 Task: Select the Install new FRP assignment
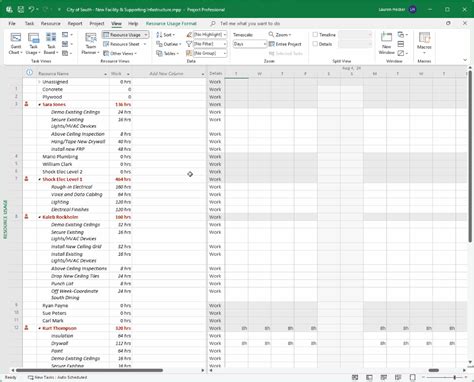coord(68,149)
